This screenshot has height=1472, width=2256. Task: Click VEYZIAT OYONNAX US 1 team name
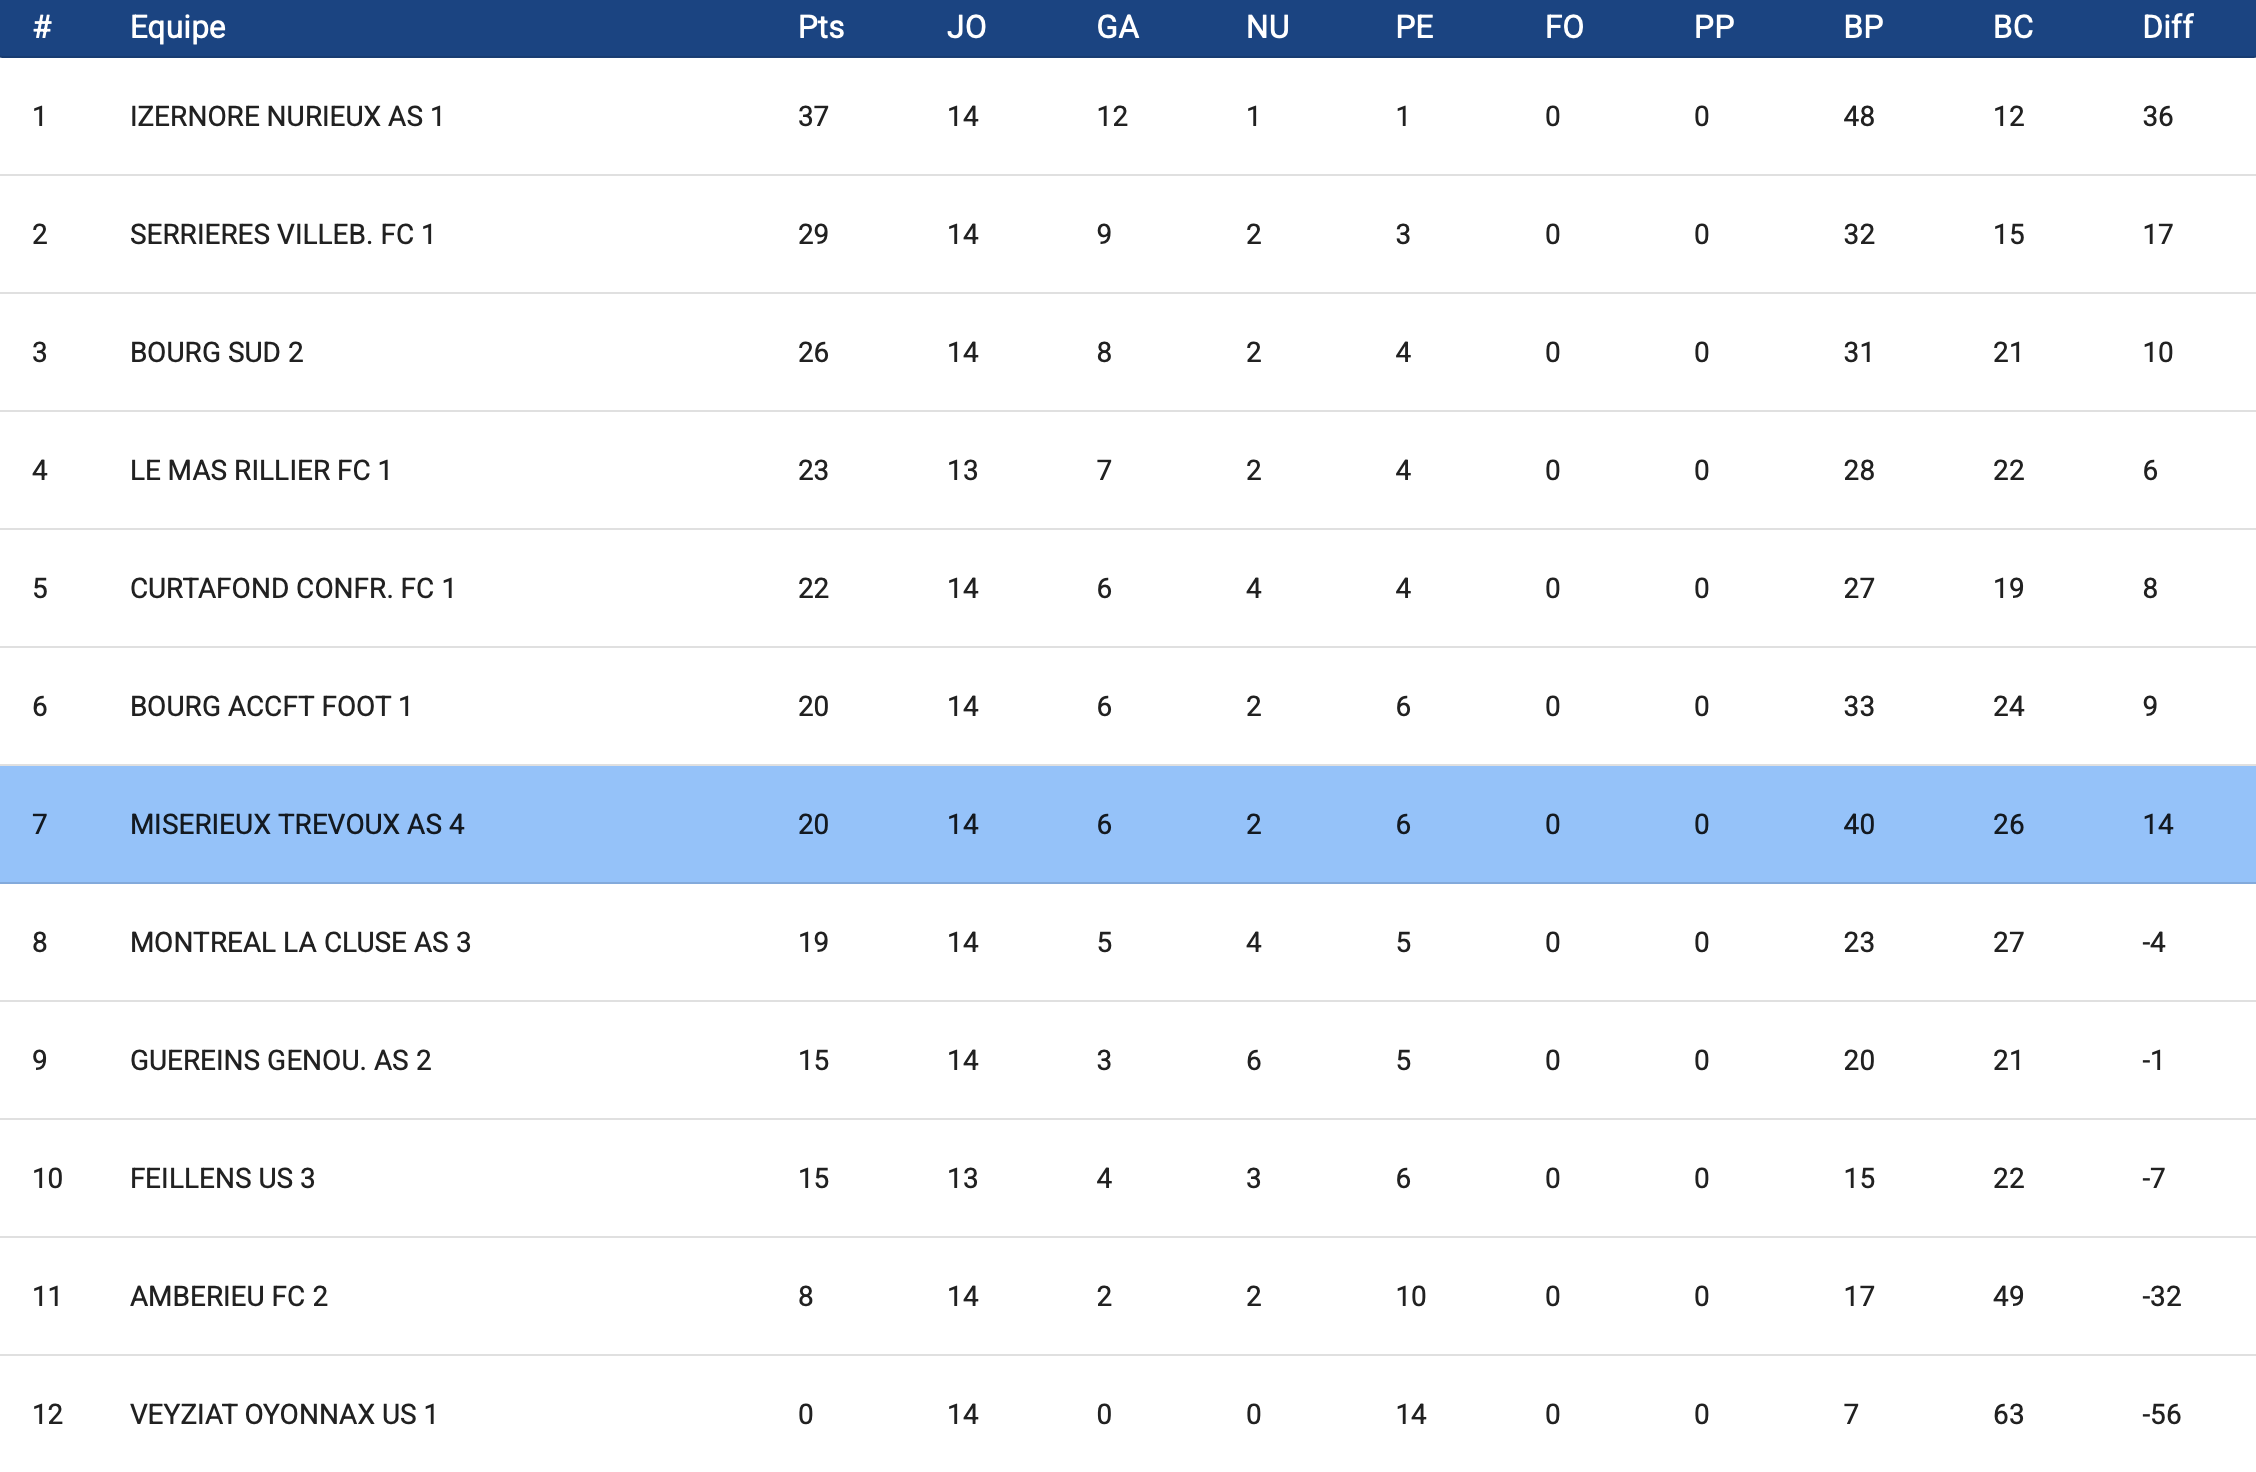point(283,1415)
